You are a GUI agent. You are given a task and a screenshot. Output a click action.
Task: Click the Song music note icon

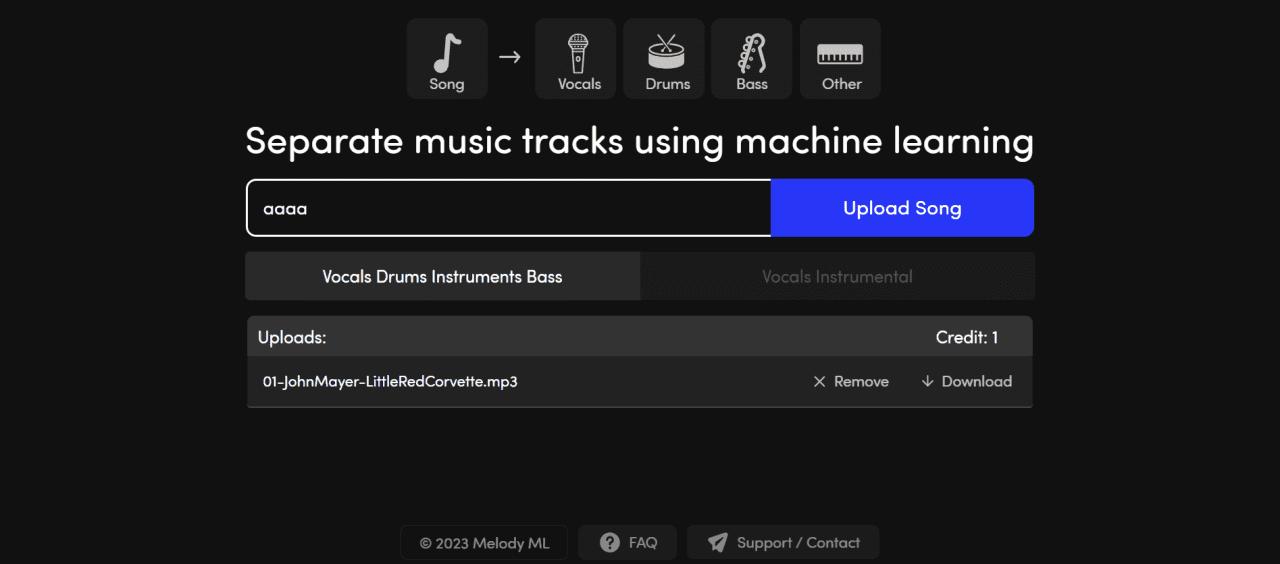(x=447, y=53)
